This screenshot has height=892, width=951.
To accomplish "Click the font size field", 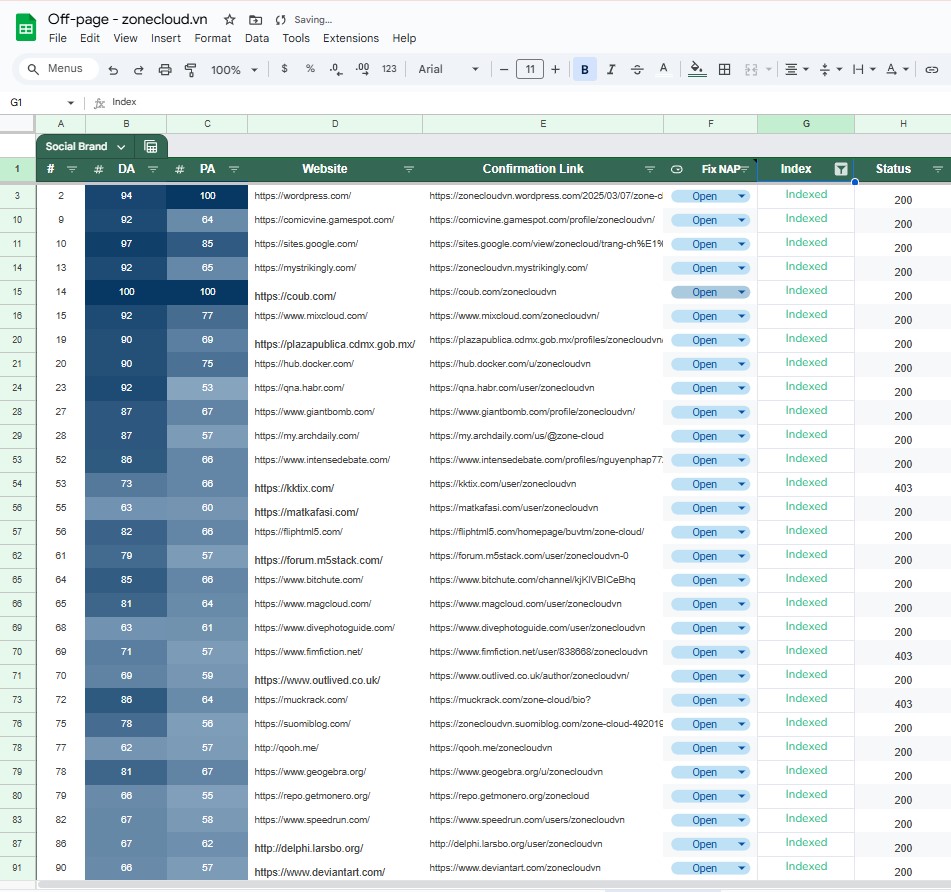I will 529,69.
